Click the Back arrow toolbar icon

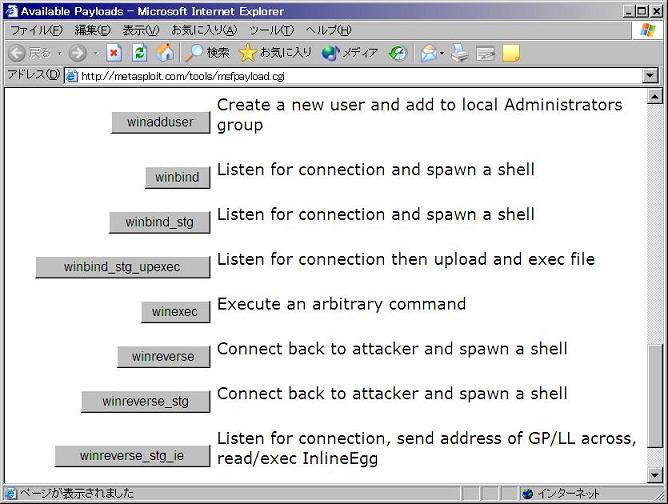tap(17, 53)
